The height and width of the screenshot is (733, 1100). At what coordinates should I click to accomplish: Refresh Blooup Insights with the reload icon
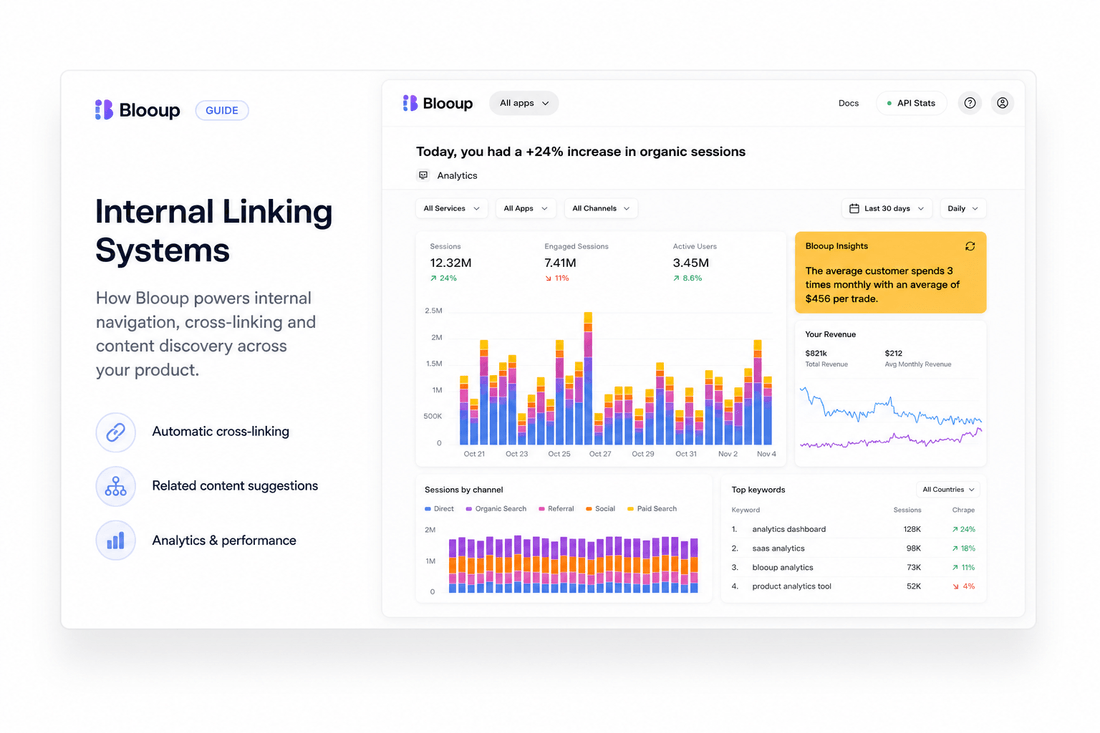[x=970, y=246]
